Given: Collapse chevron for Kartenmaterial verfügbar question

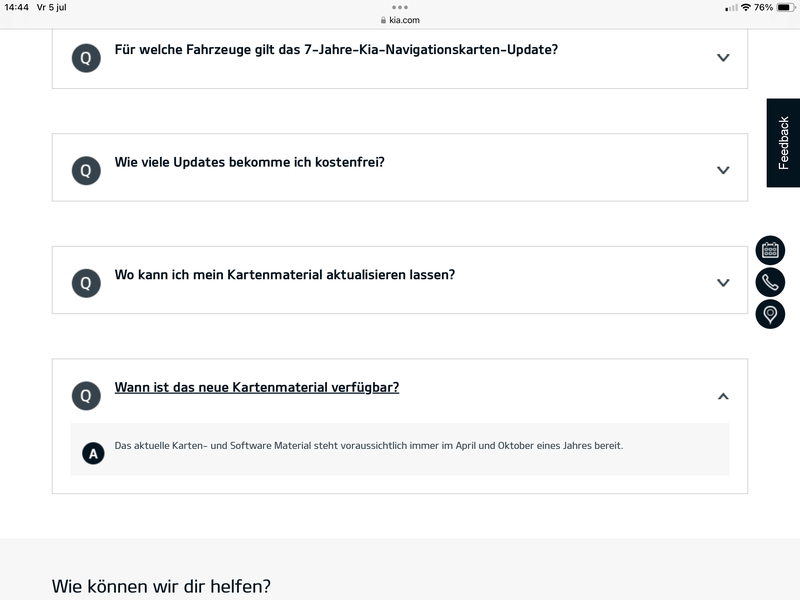Looking at the screenshot, I should pos(723,396).
